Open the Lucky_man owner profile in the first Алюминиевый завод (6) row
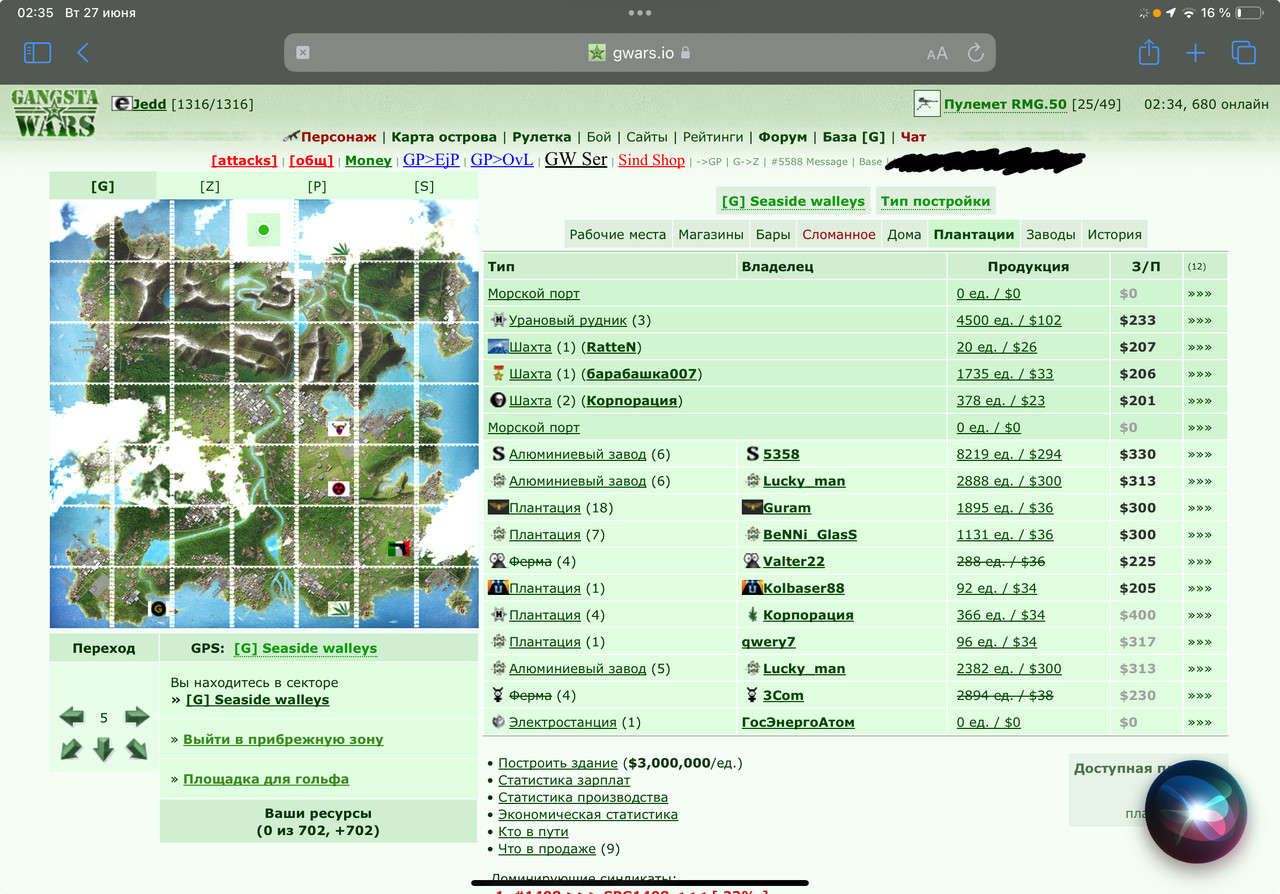This screenshot has width=1280, height=894. 804,481
